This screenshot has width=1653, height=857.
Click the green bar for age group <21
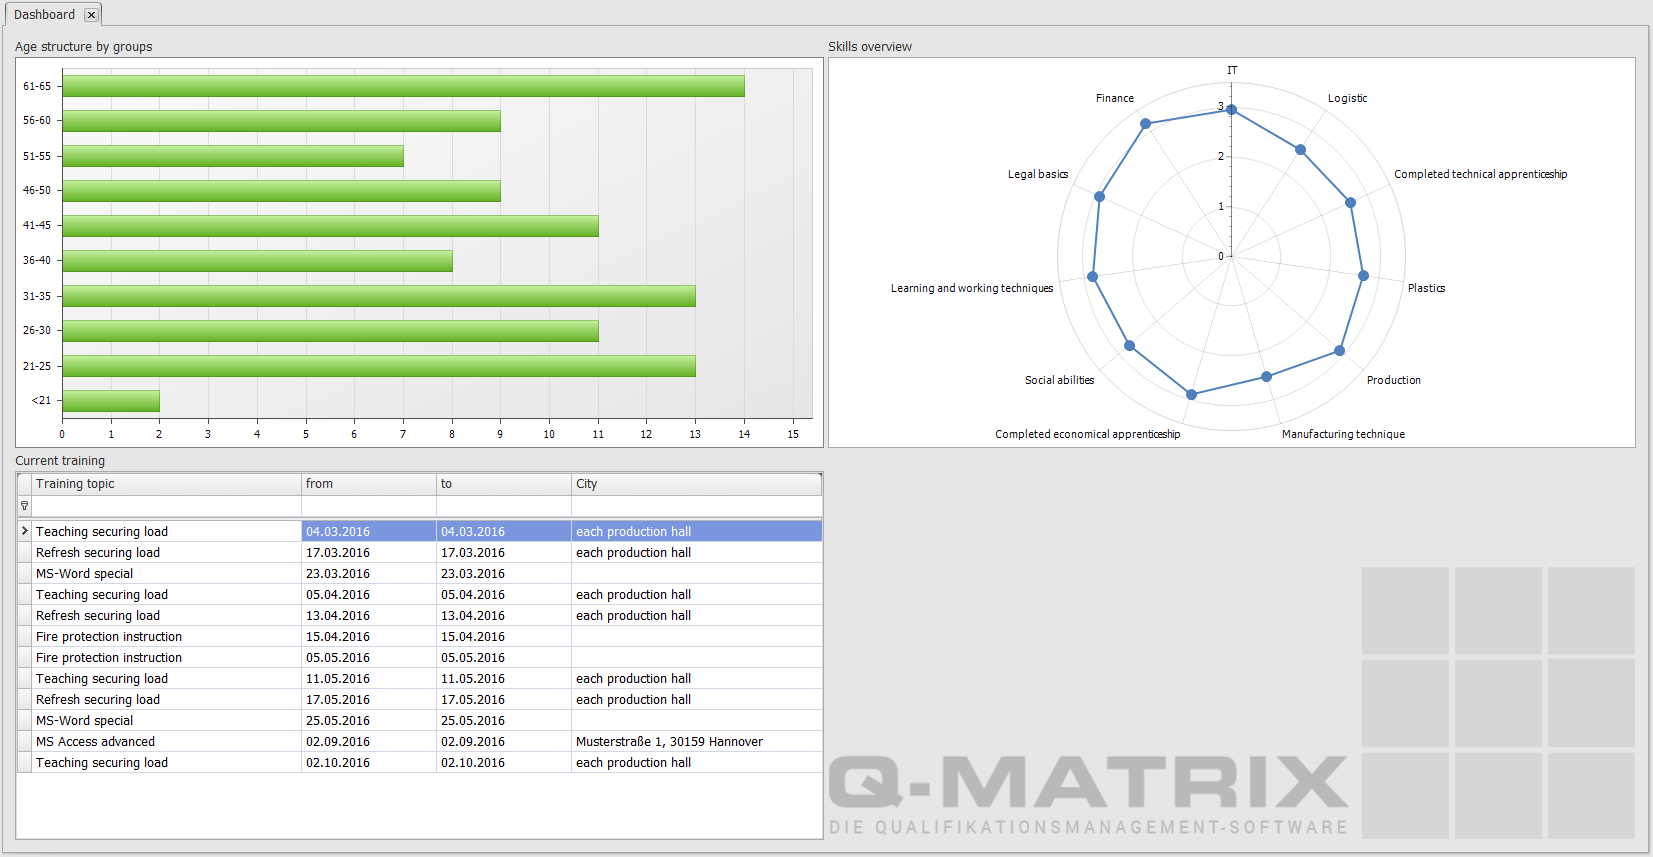click(111, 401)
